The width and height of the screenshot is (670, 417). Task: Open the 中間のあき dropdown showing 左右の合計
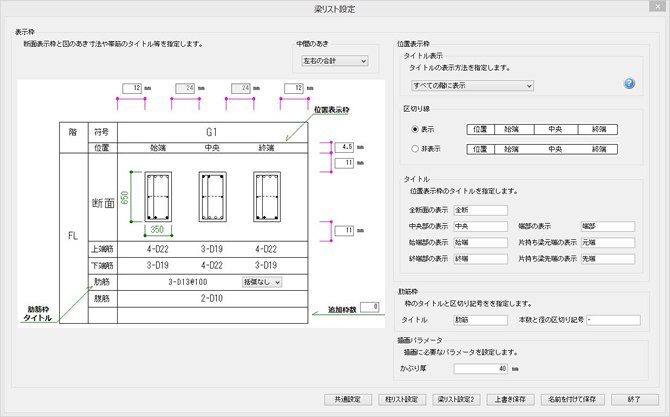335,61
